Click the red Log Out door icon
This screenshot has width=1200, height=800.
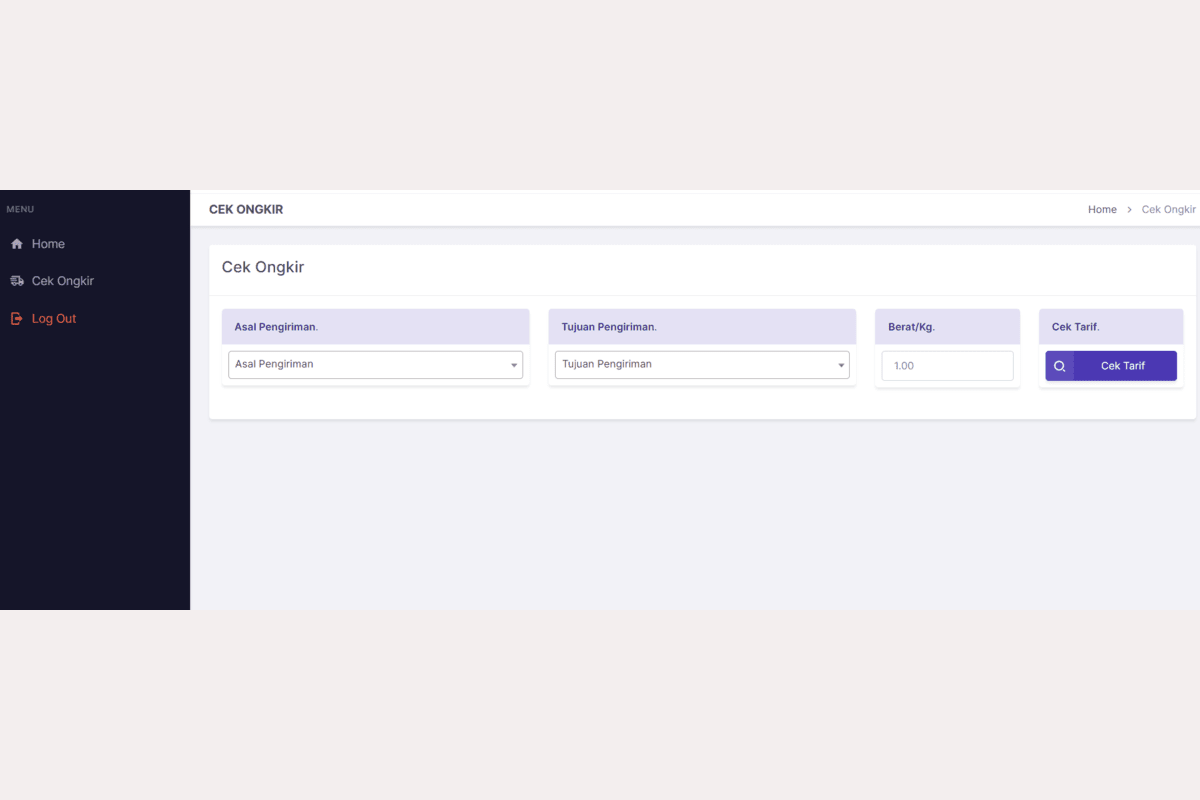16,319
